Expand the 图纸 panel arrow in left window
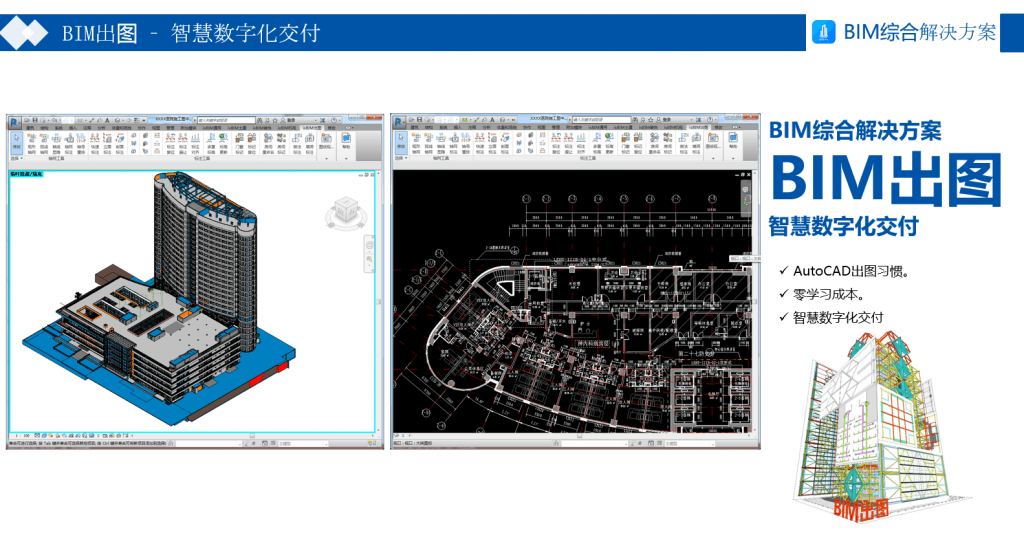The height and width of the screenshot is (544, 1024). [x=327, y=159]
